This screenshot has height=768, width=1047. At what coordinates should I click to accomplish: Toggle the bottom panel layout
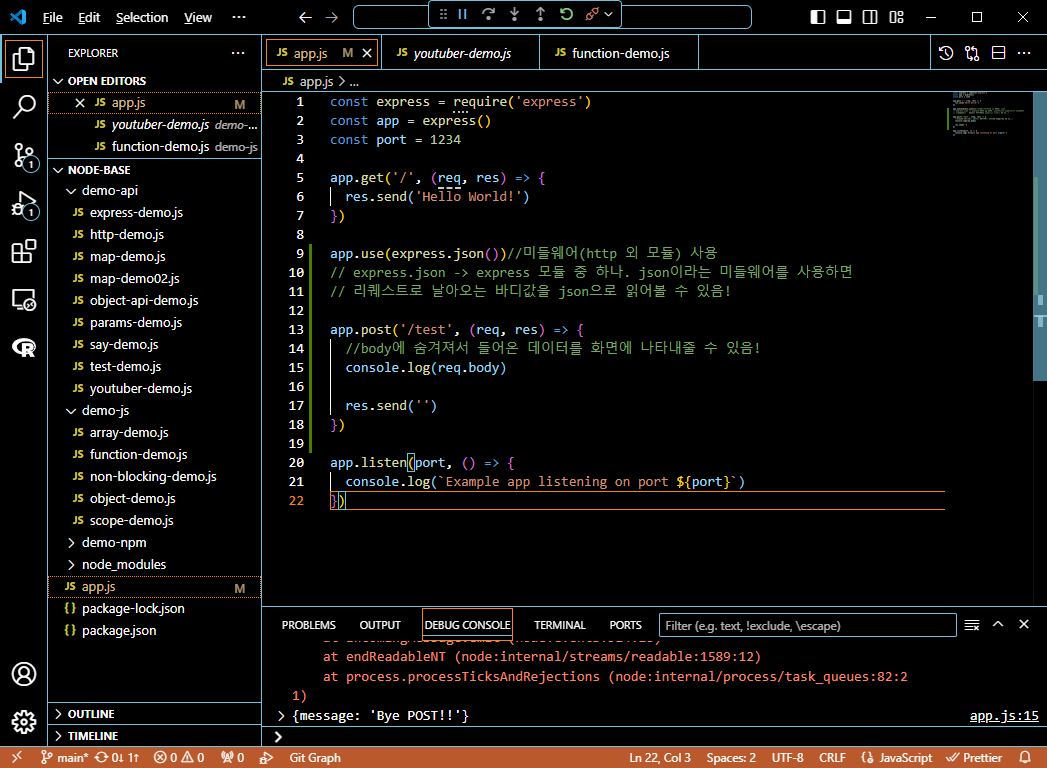(844, 17)
